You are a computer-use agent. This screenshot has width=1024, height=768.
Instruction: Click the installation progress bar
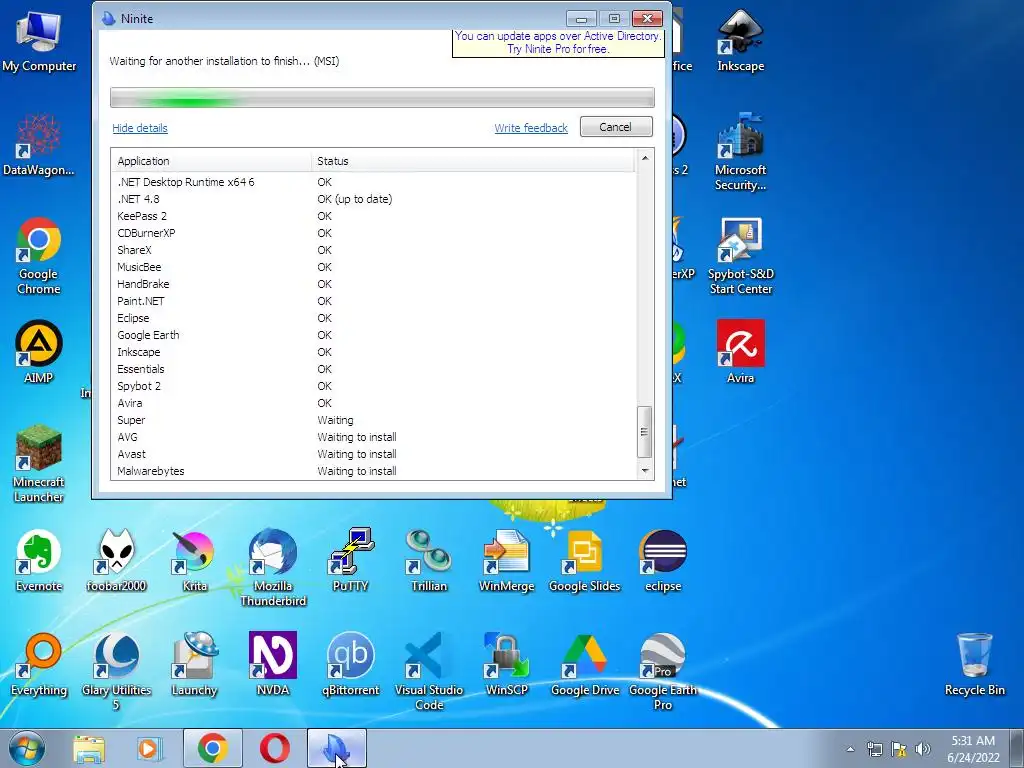tap(382, 97)
